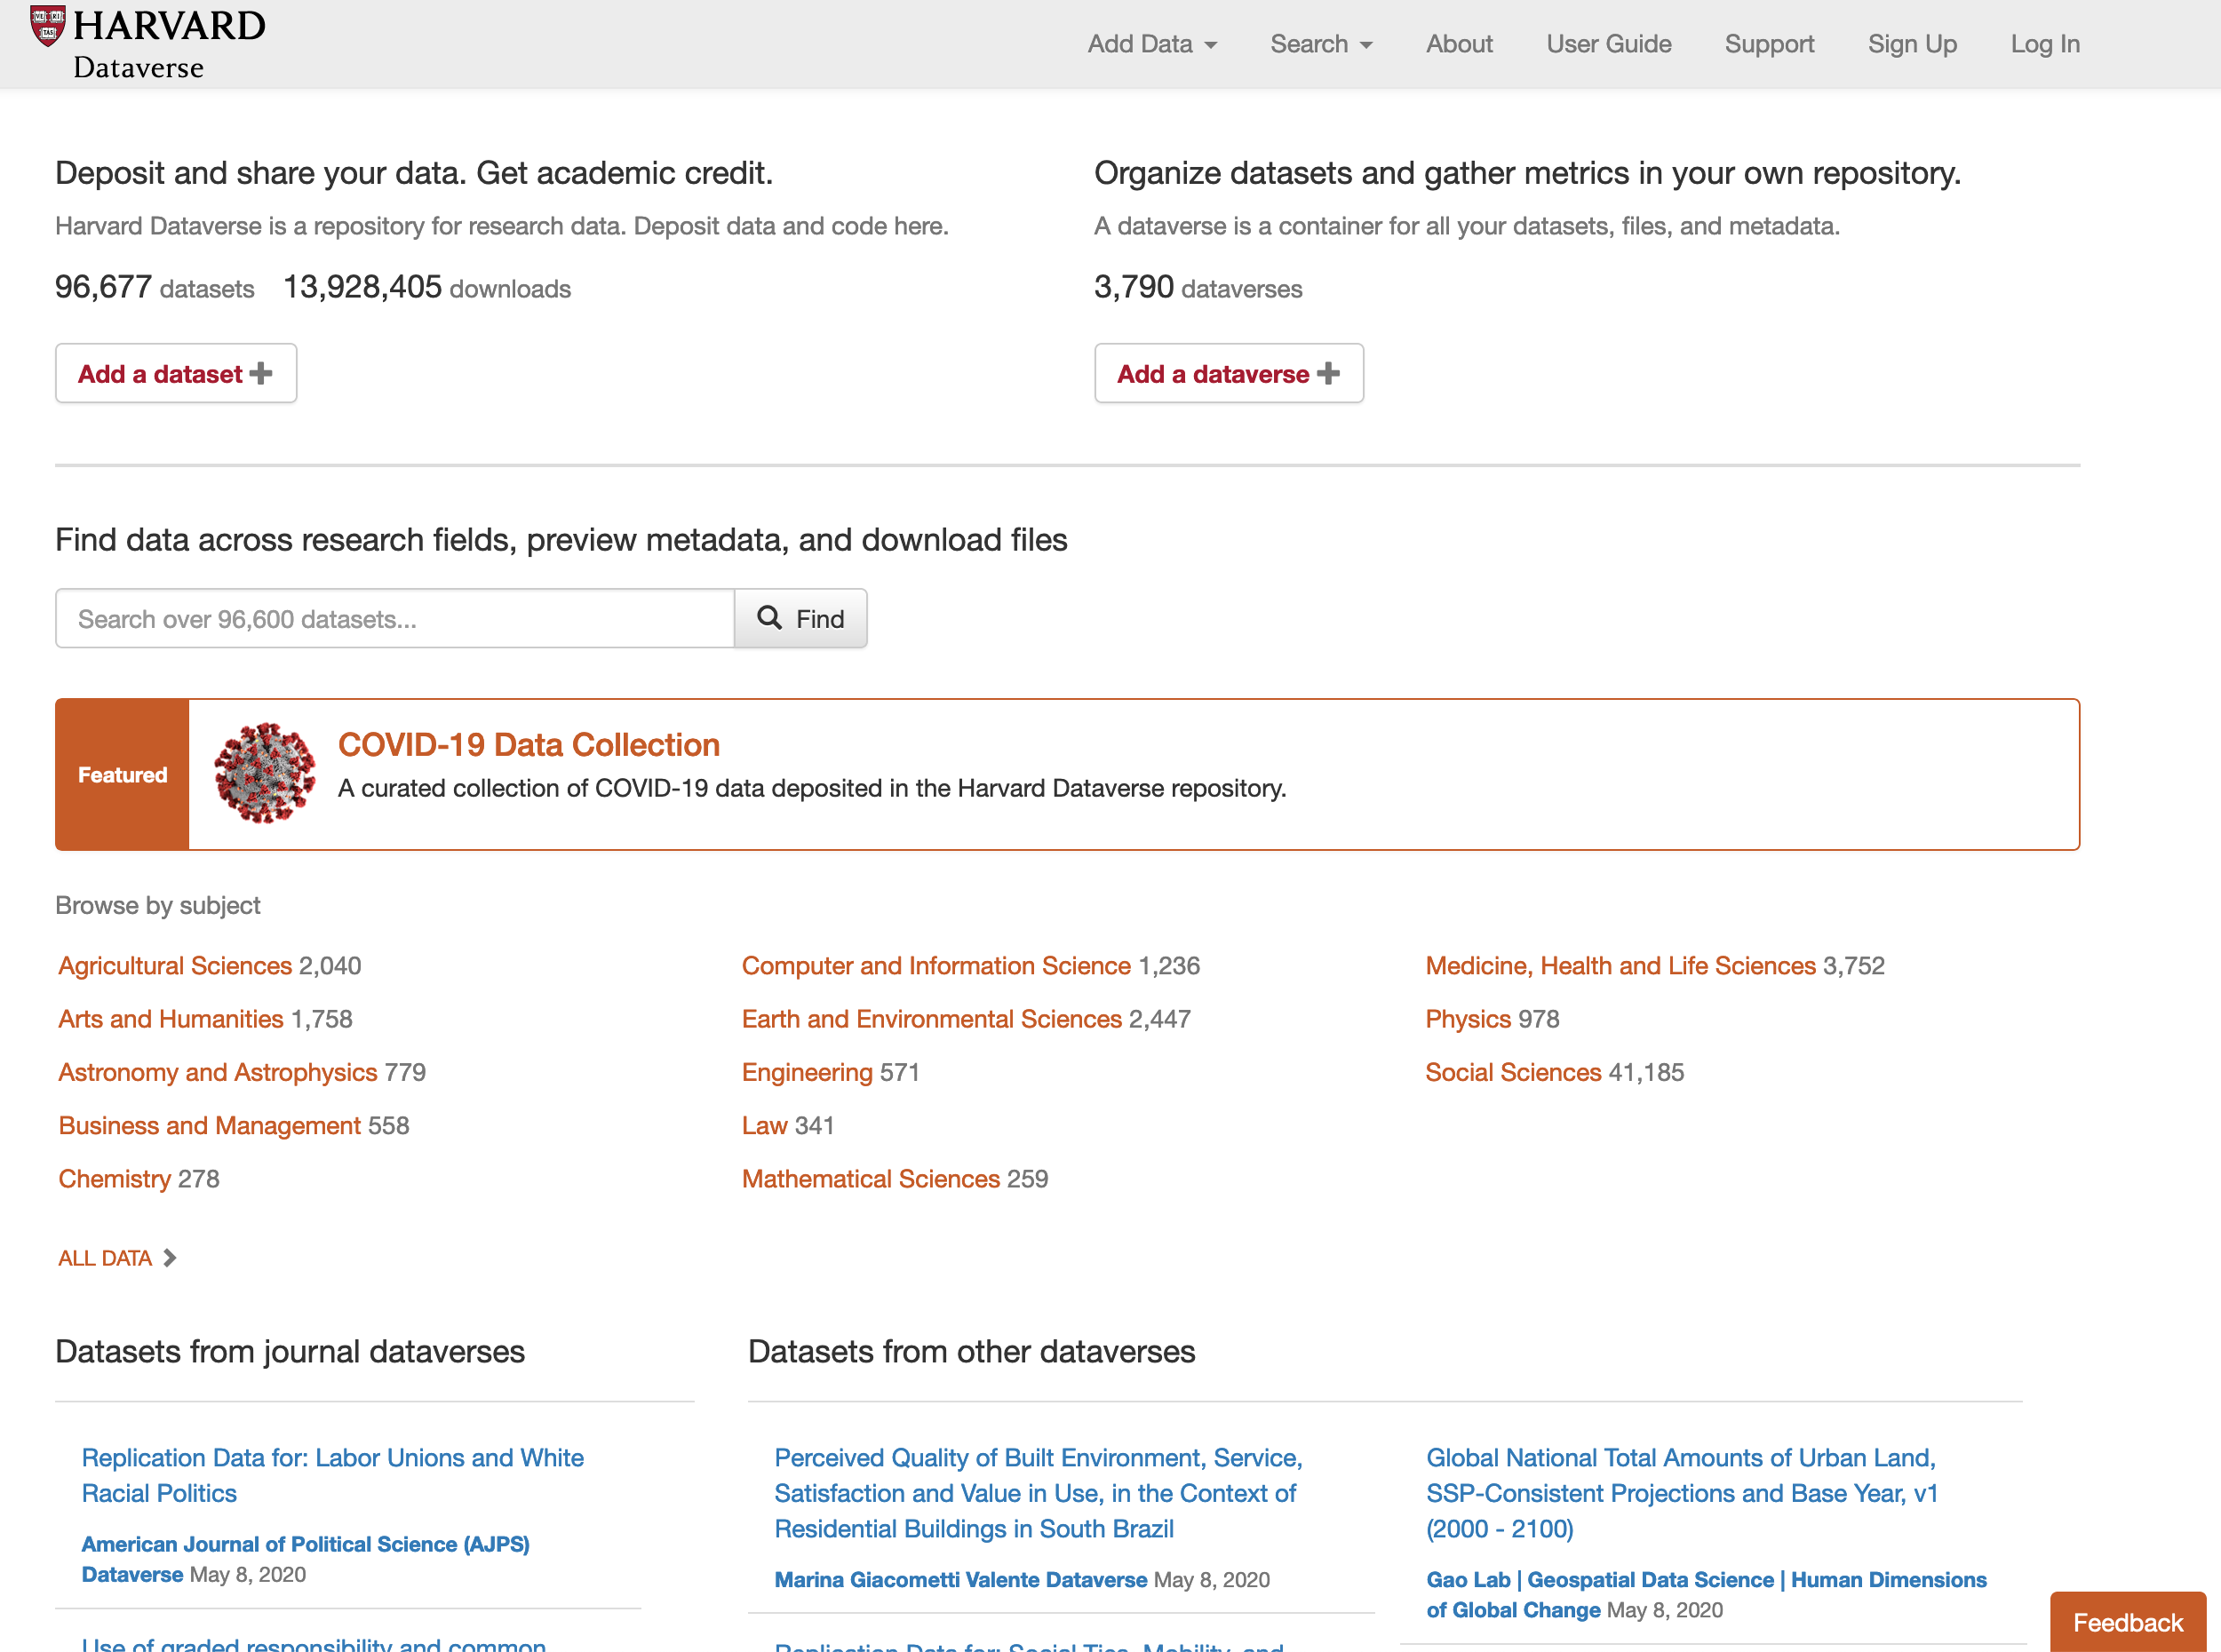
Task: Open the Feedback panel
Action: (x=2128, y=1621)
